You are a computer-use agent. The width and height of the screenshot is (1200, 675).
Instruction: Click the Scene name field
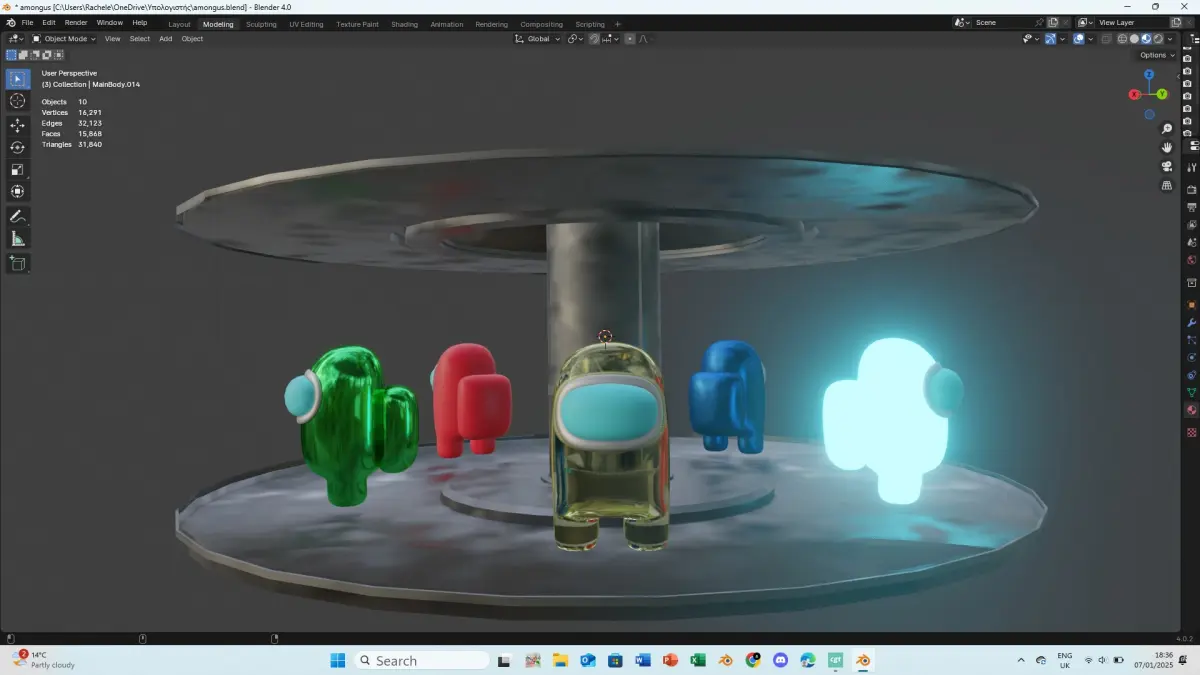click(x=1003, y=22)
